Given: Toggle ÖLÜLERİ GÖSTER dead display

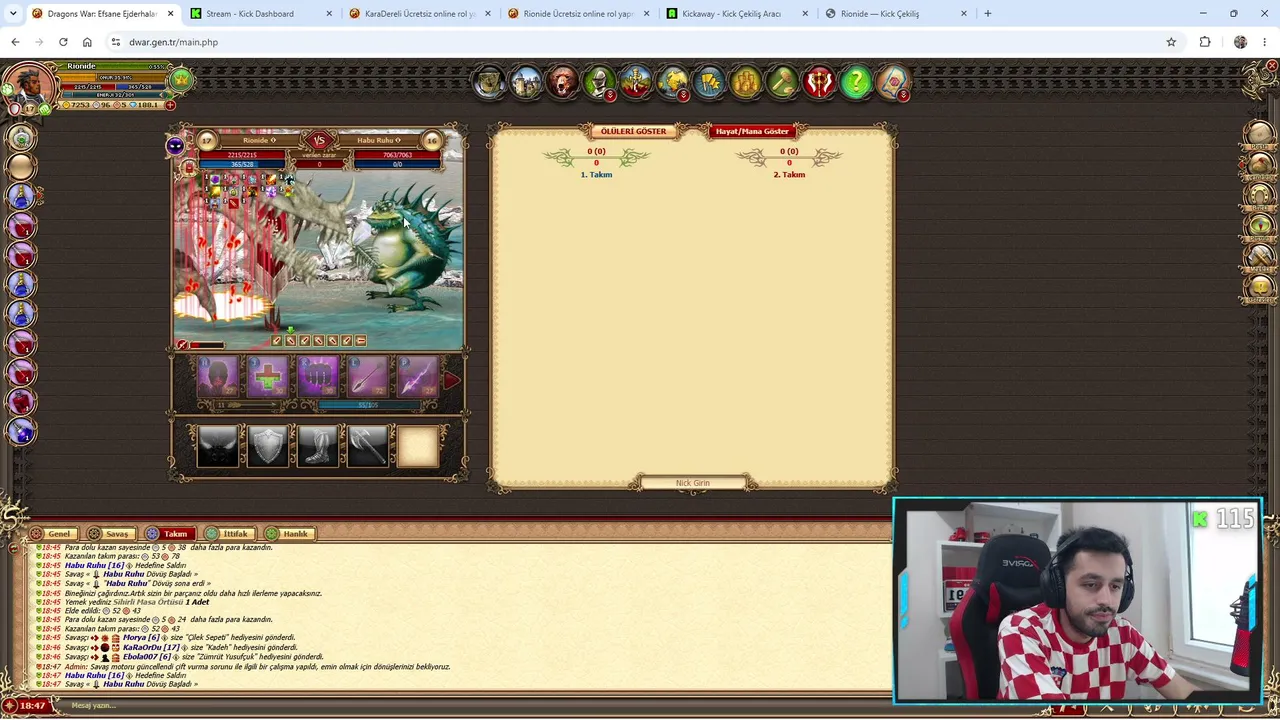Looking at the screenshot, I should tap(633, 131).
